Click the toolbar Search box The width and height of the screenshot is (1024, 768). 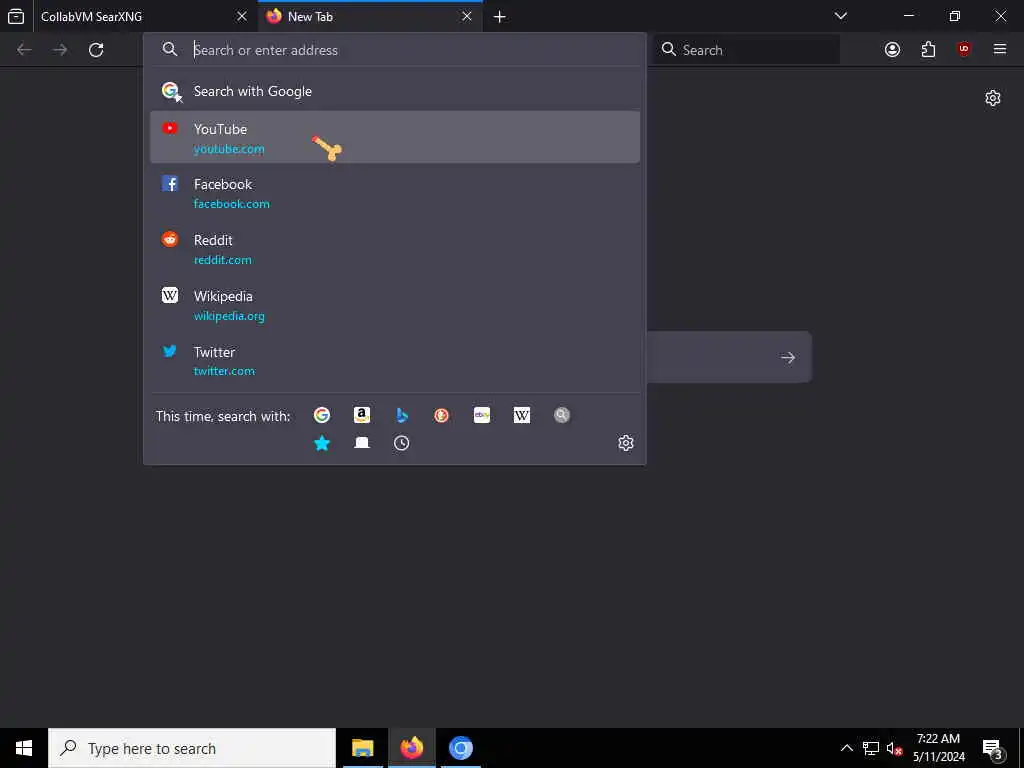(x=746, y=50)
